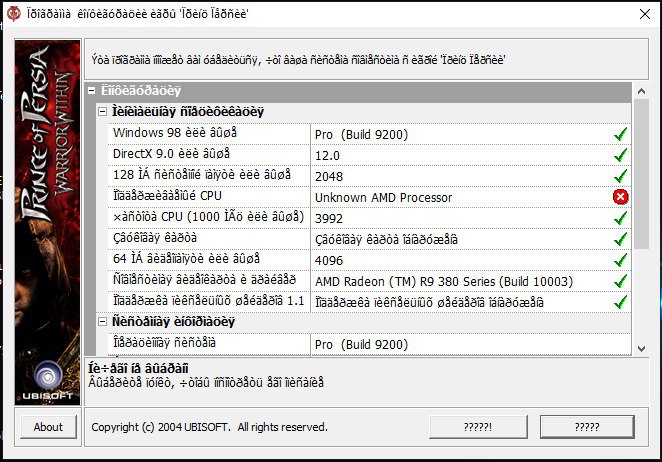Select the 'CPU (1000' speed requirement label
The height and width of the screenshot is (462, 662).
[209, 217]
